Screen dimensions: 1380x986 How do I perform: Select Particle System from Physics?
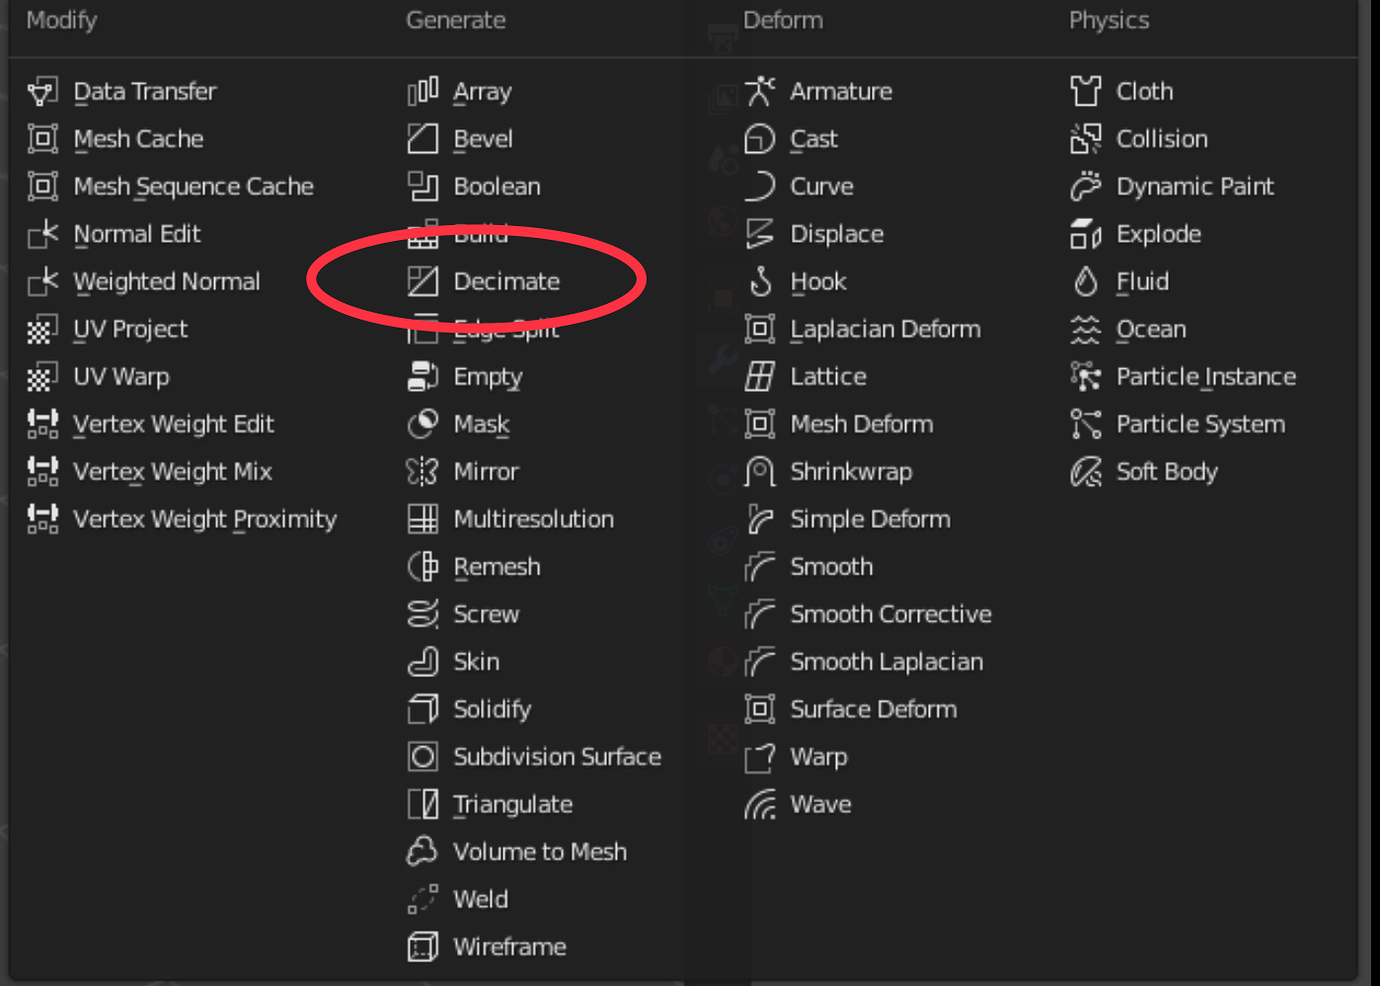coord(1200,424)
